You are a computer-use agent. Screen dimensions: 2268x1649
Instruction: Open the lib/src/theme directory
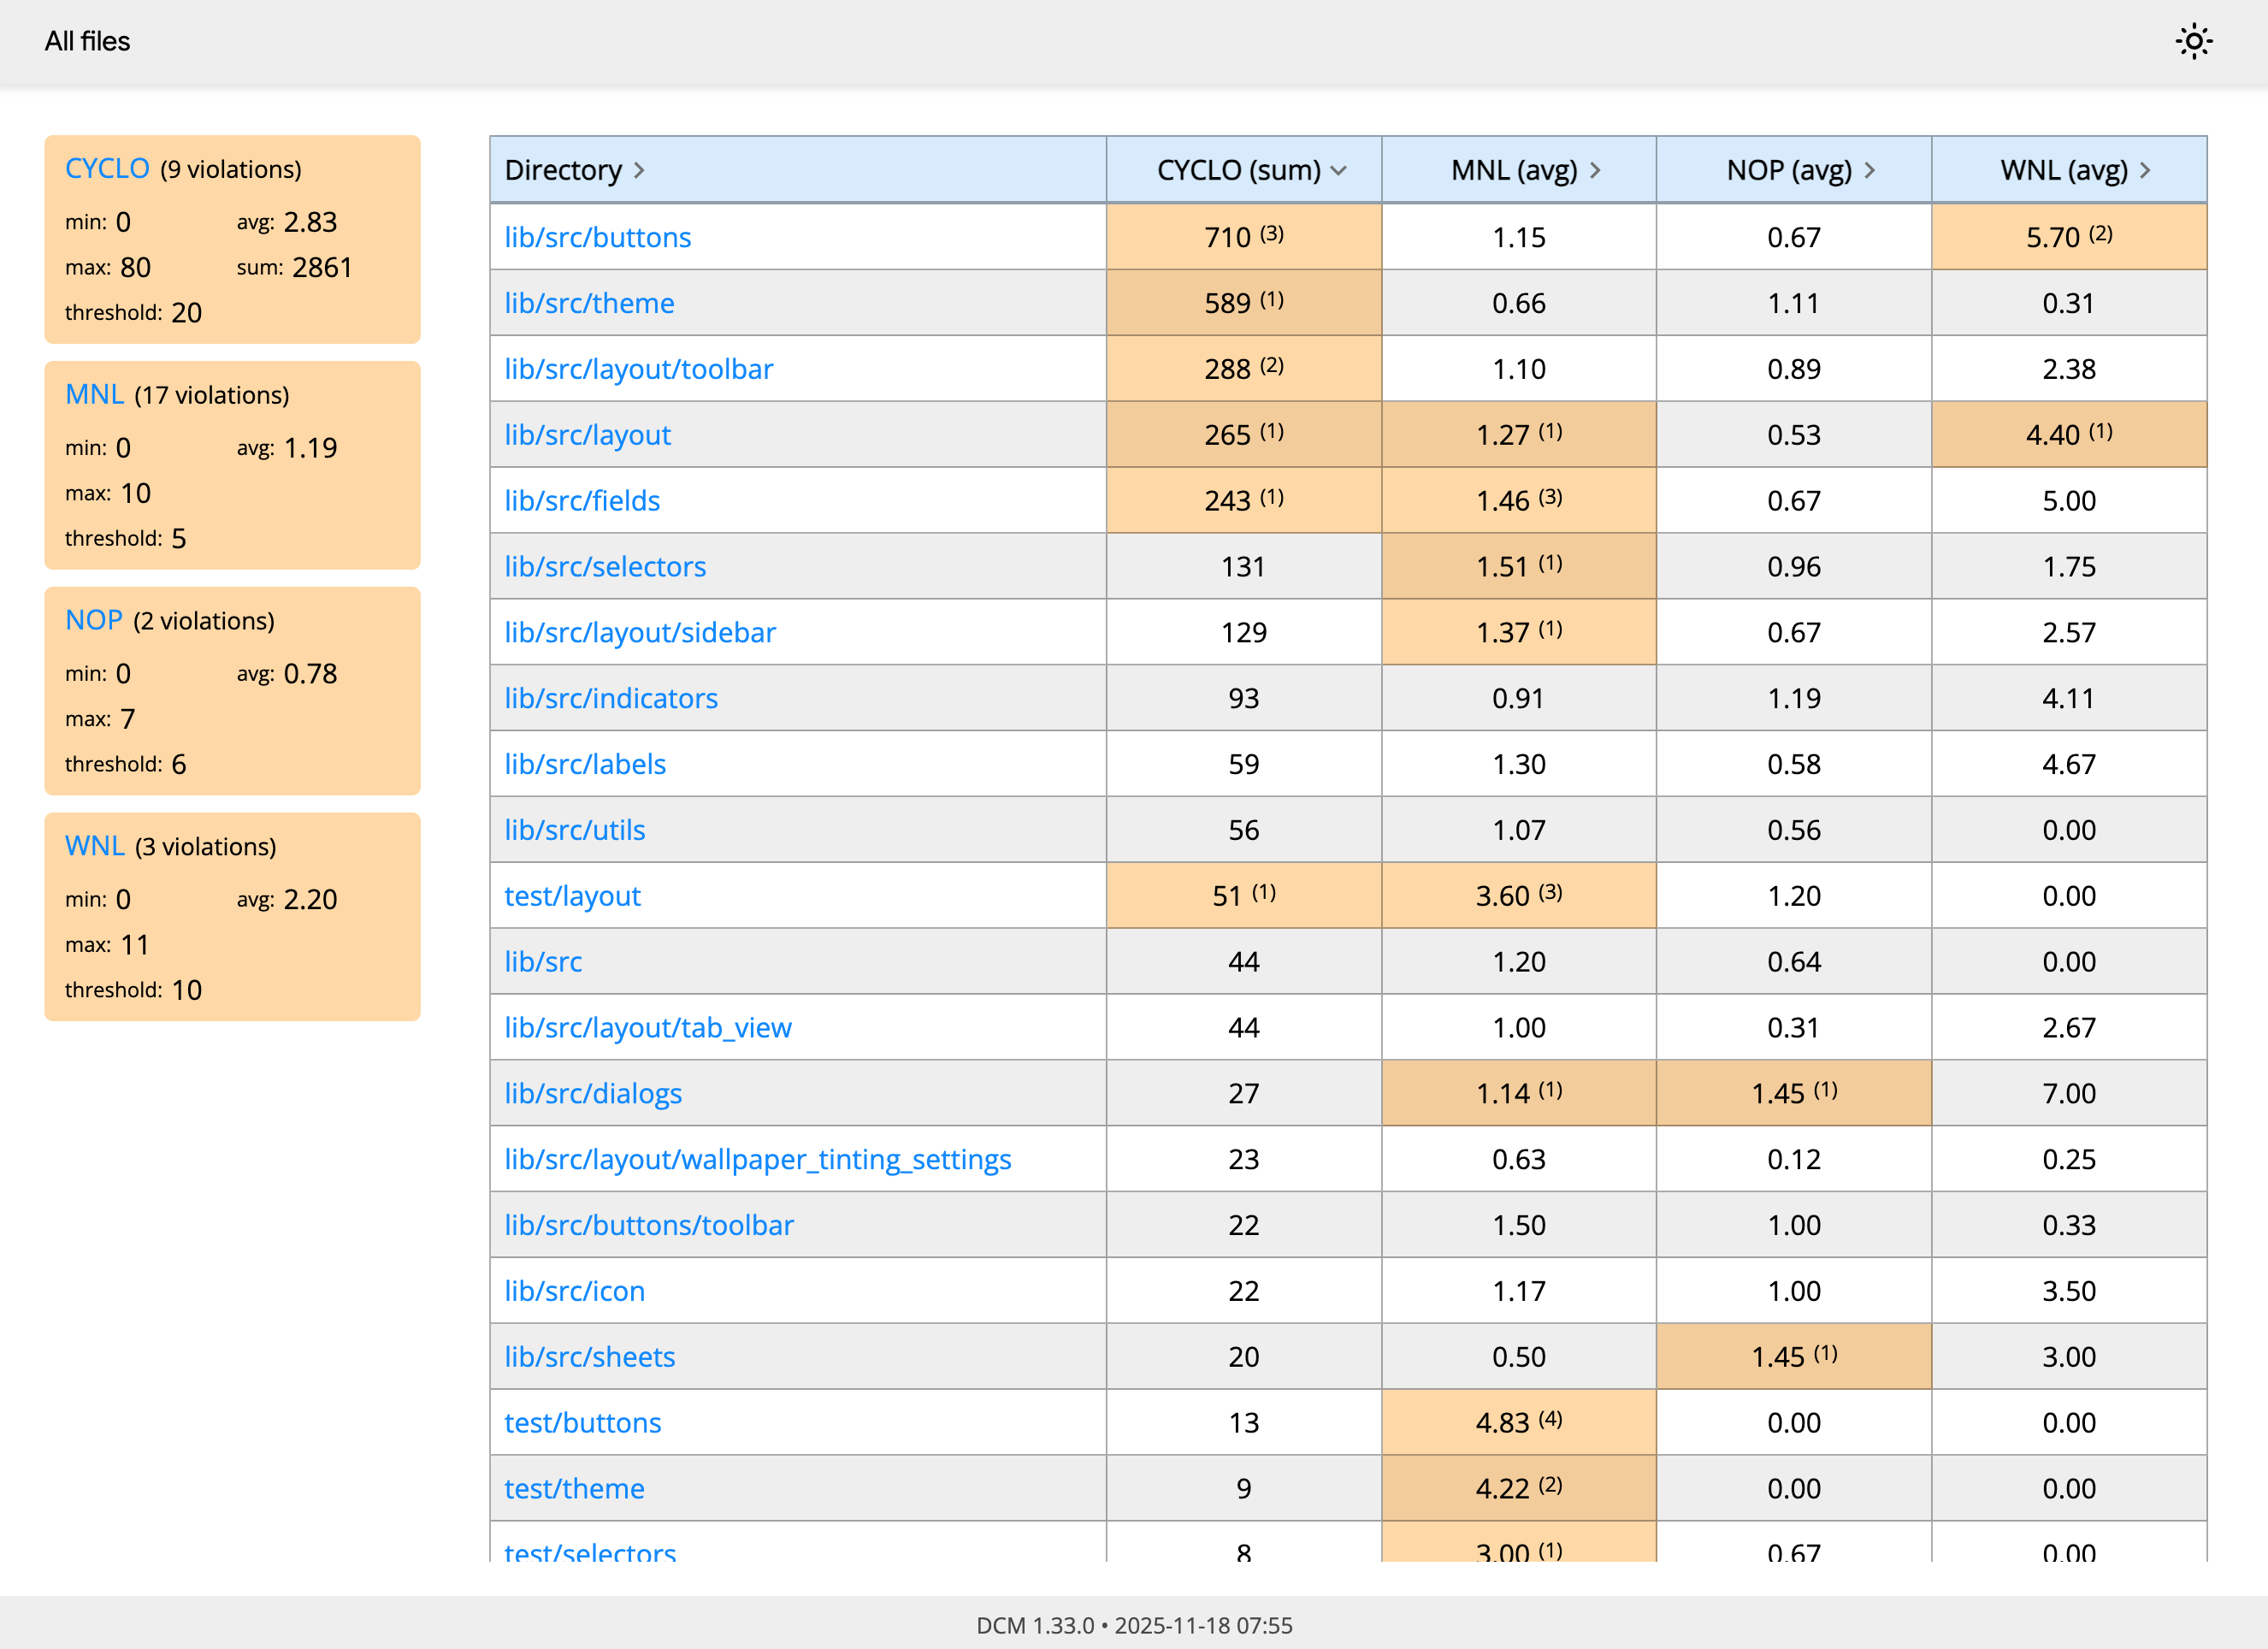coord(589,303)
